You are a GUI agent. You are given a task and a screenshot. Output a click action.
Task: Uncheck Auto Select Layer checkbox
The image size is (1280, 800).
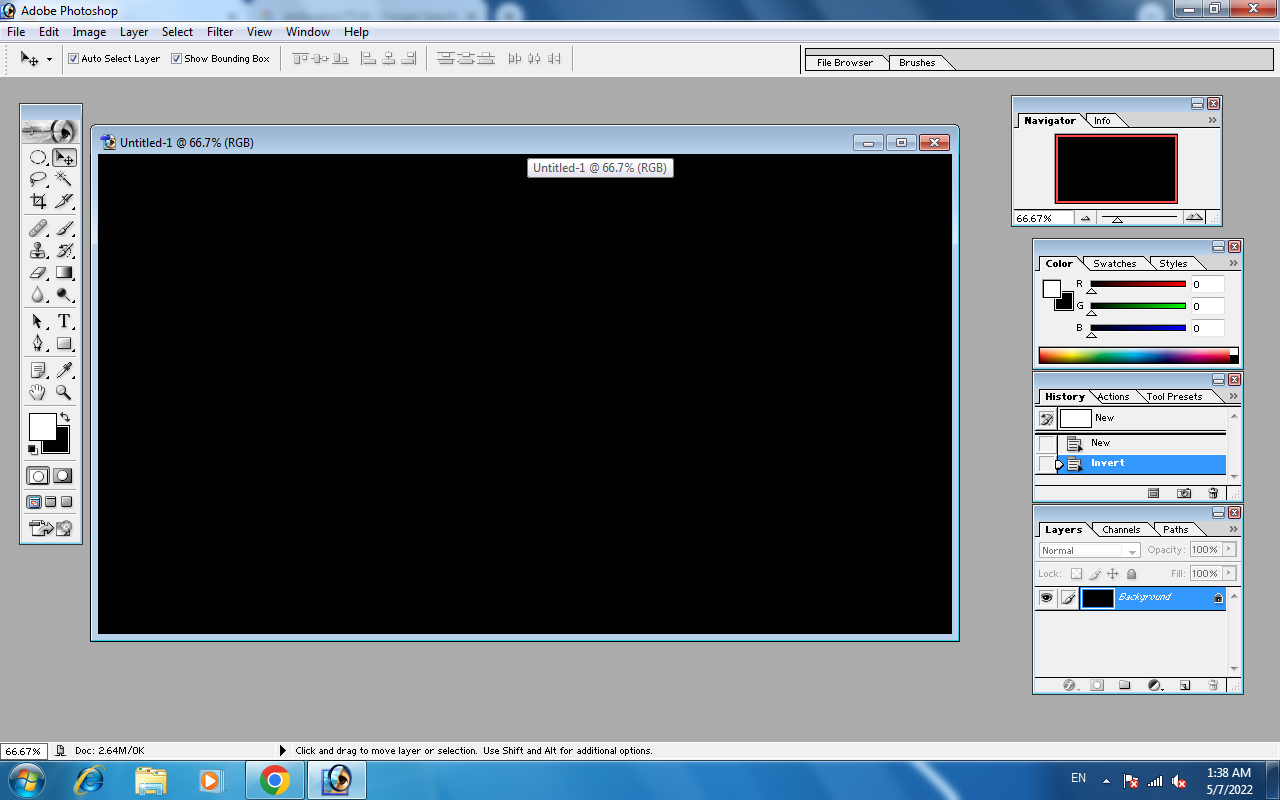(x=73, y=59)
